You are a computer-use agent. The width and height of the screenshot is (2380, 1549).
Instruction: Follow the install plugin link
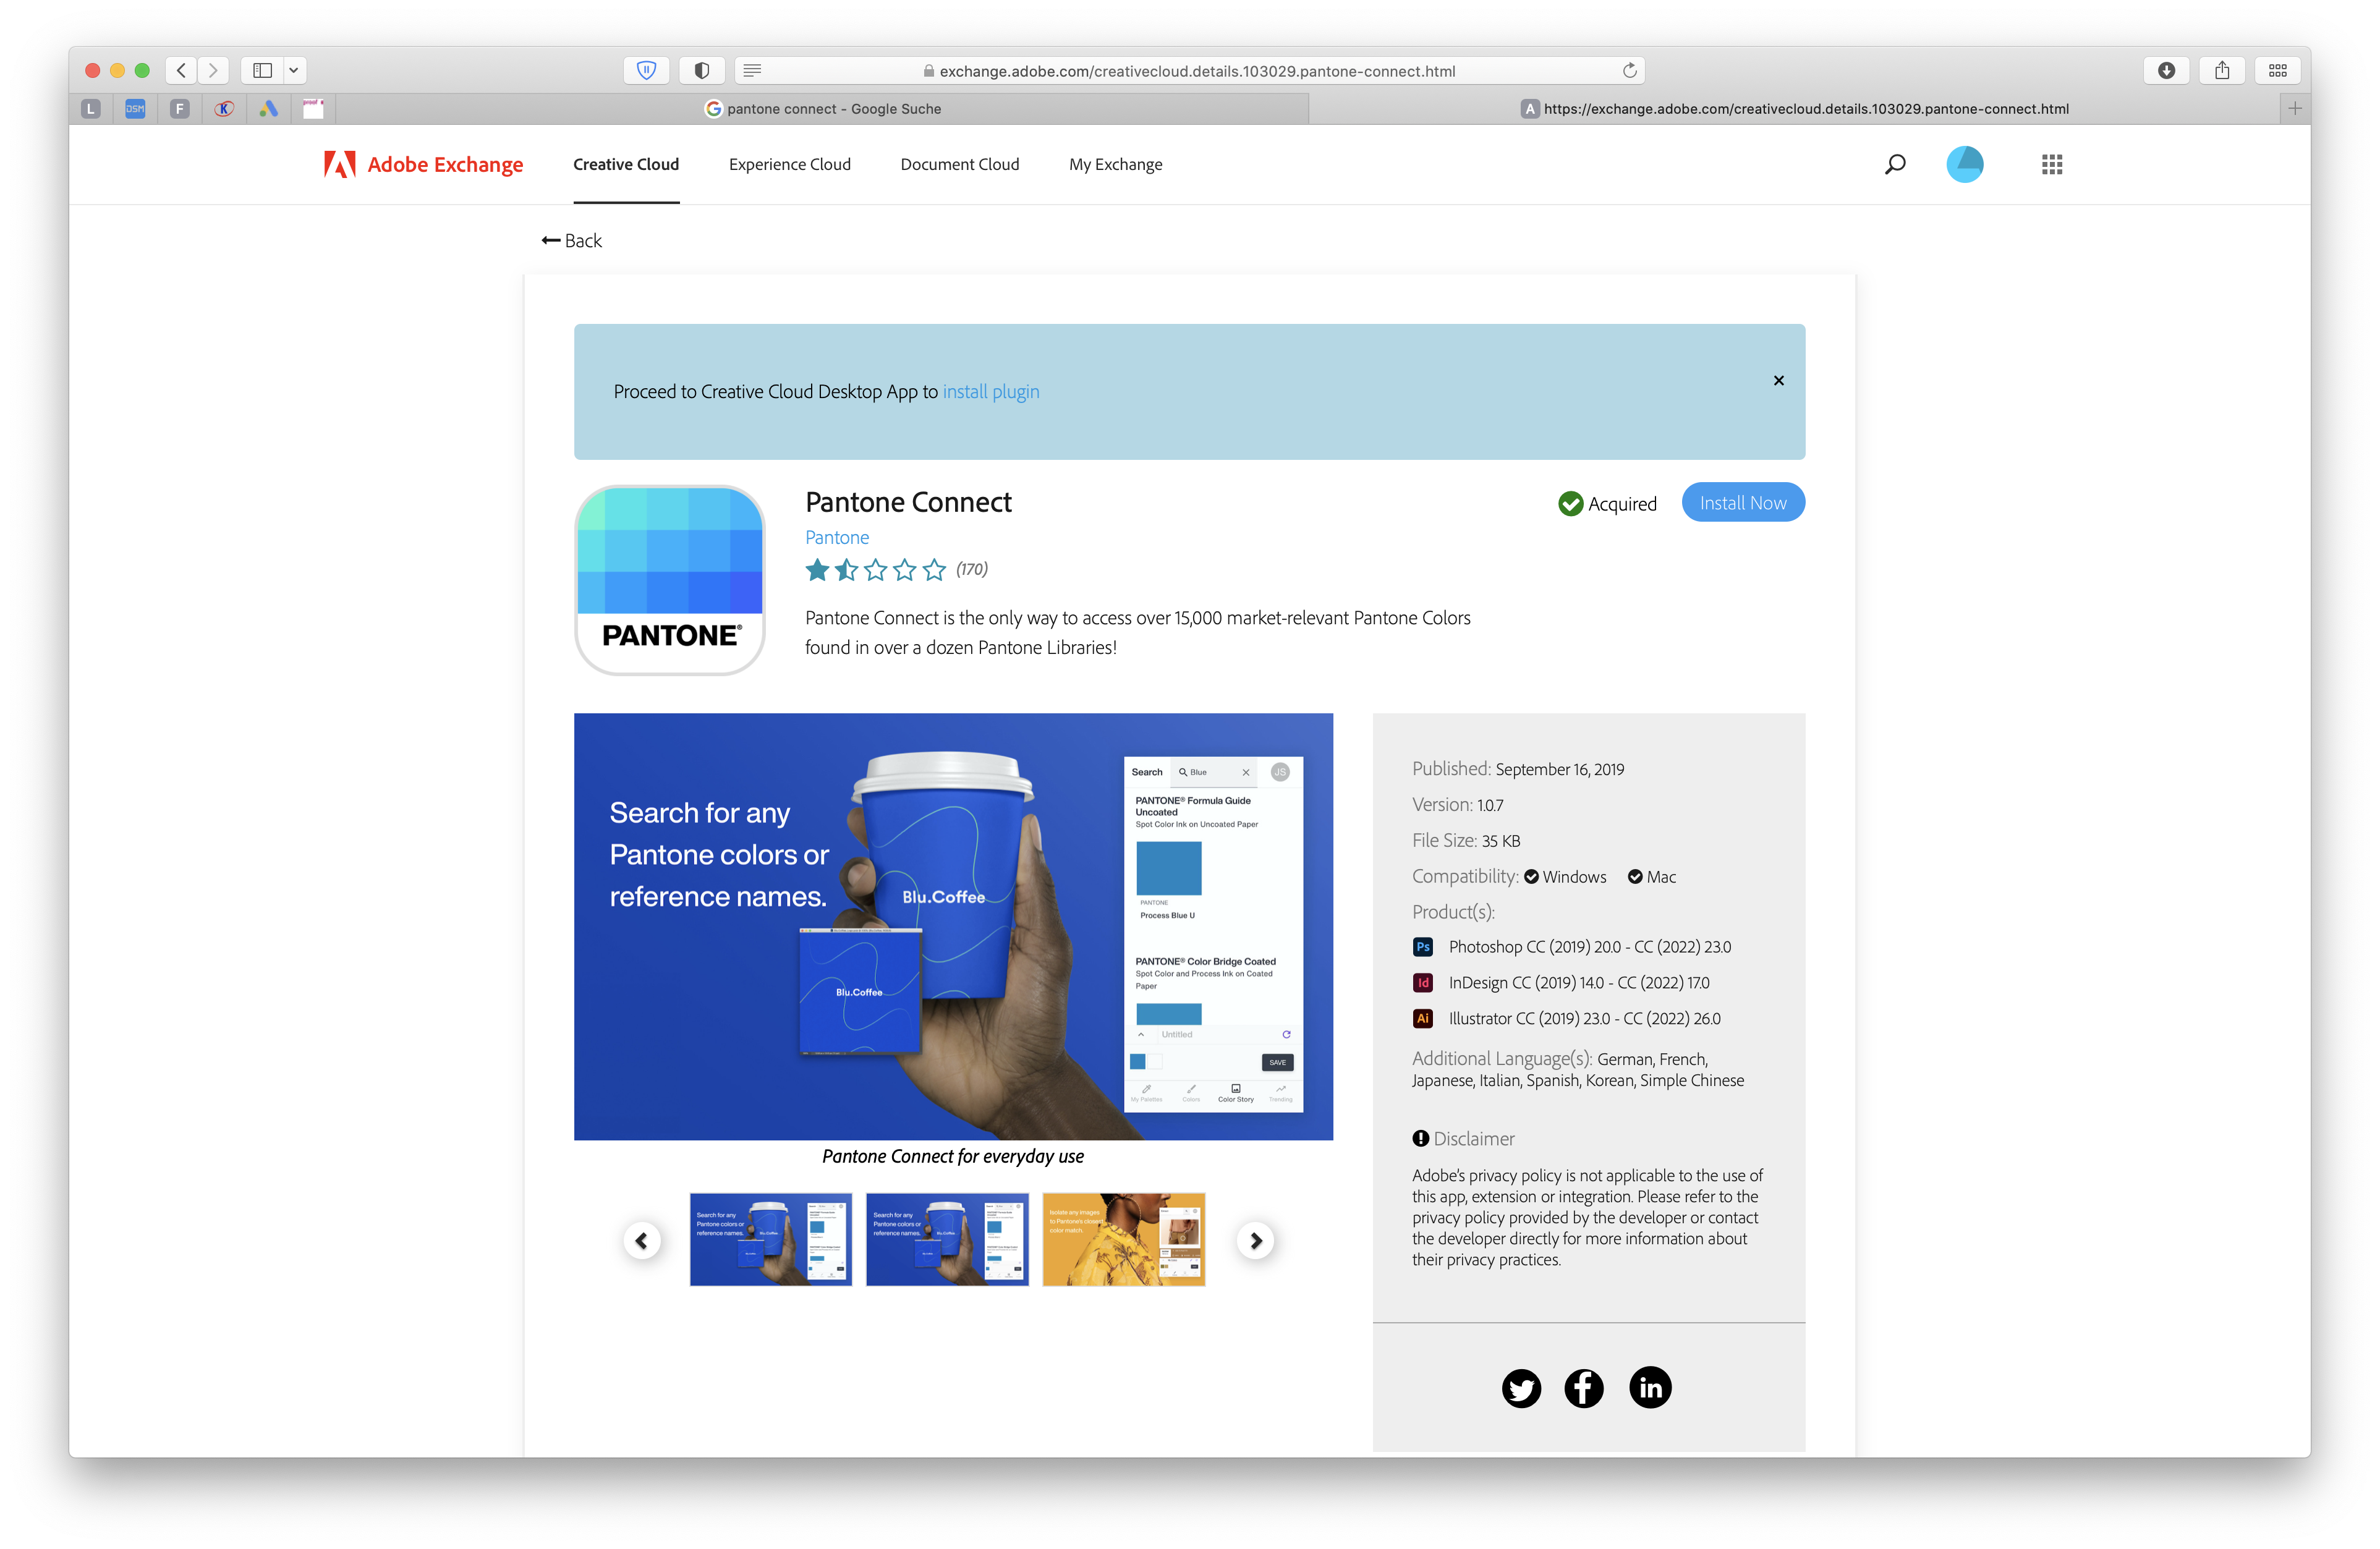990,391
